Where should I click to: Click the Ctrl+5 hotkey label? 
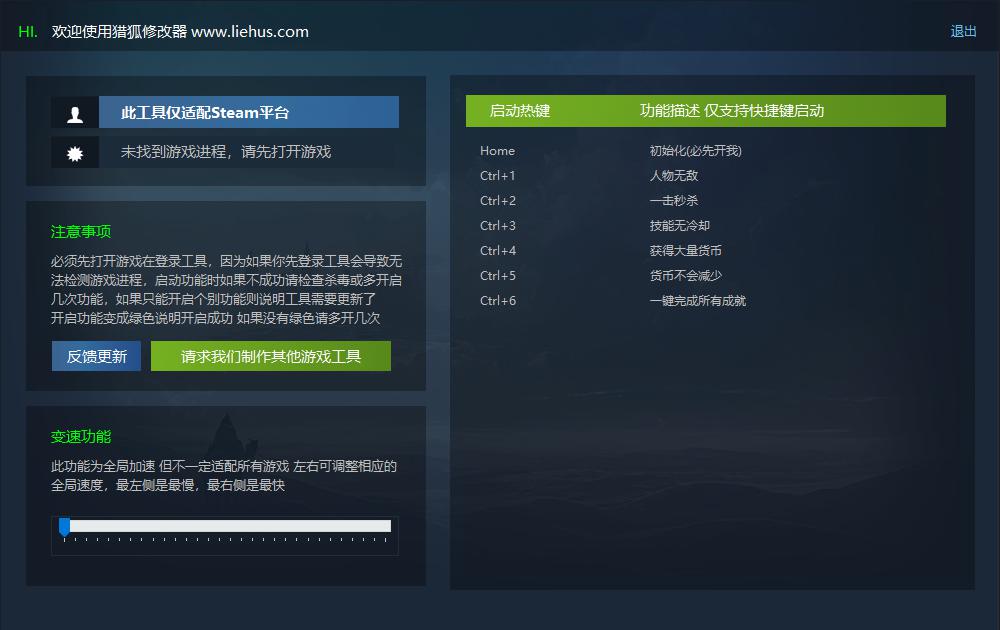tap(497, 275)
